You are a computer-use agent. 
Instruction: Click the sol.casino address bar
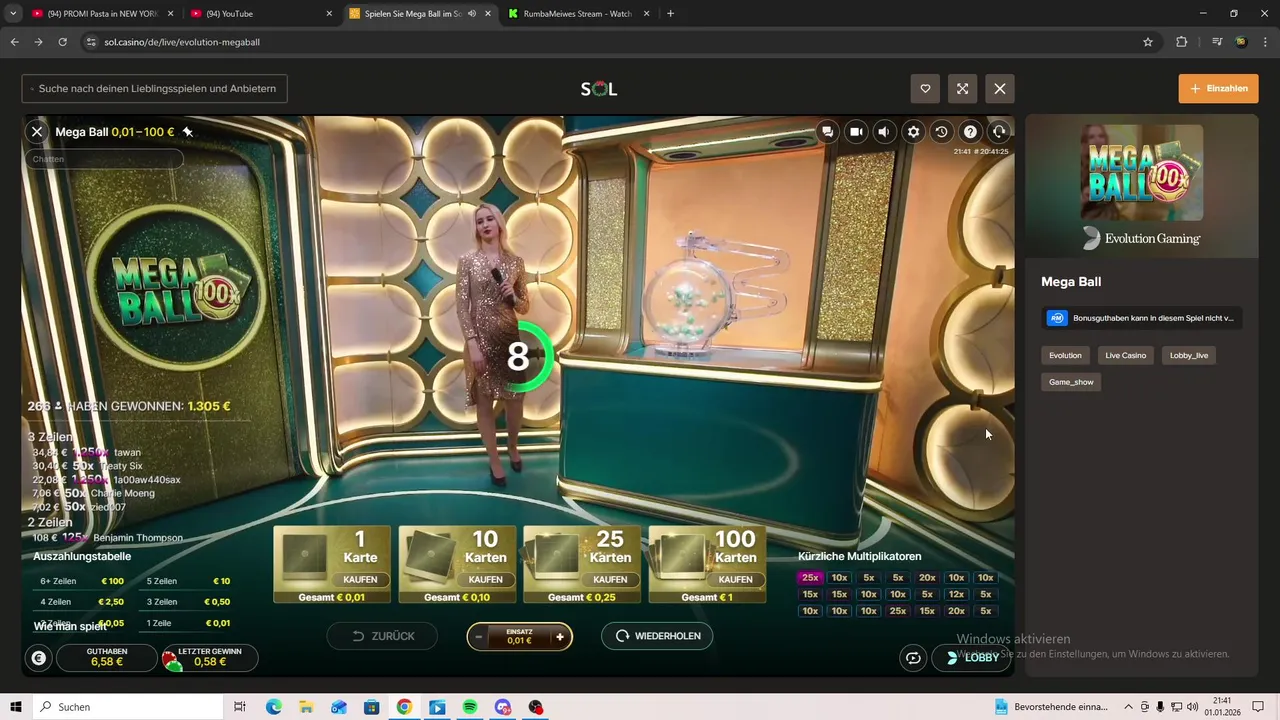click(620, 42)
